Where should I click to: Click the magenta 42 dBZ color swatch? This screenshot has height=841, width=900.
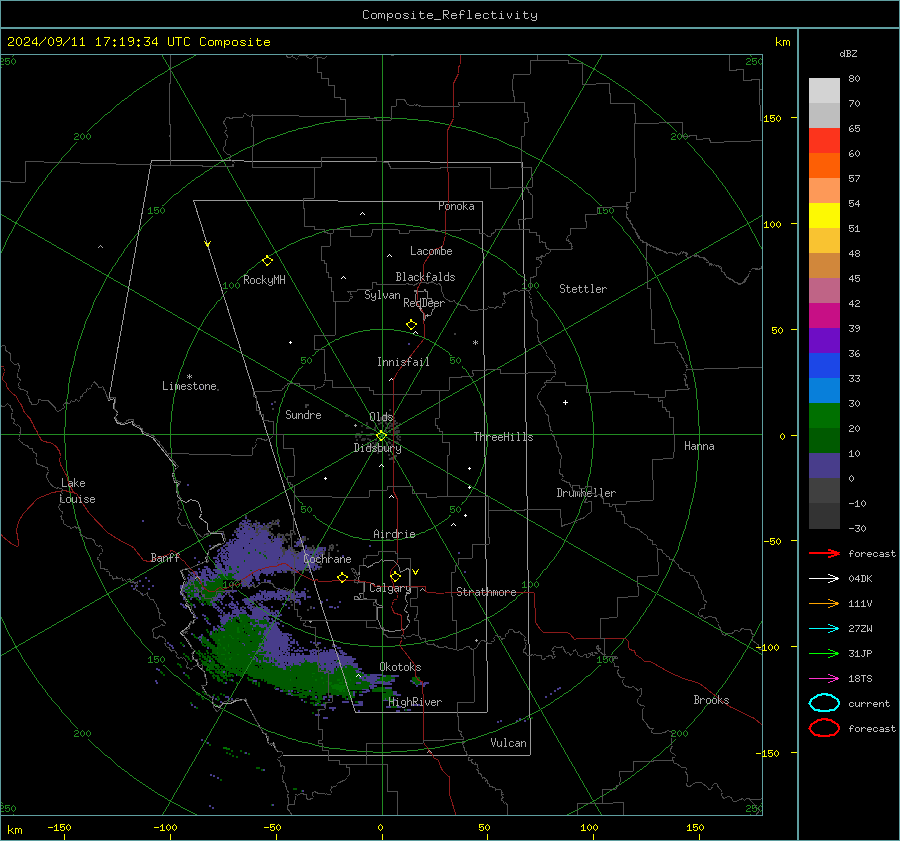coord(824,316)
